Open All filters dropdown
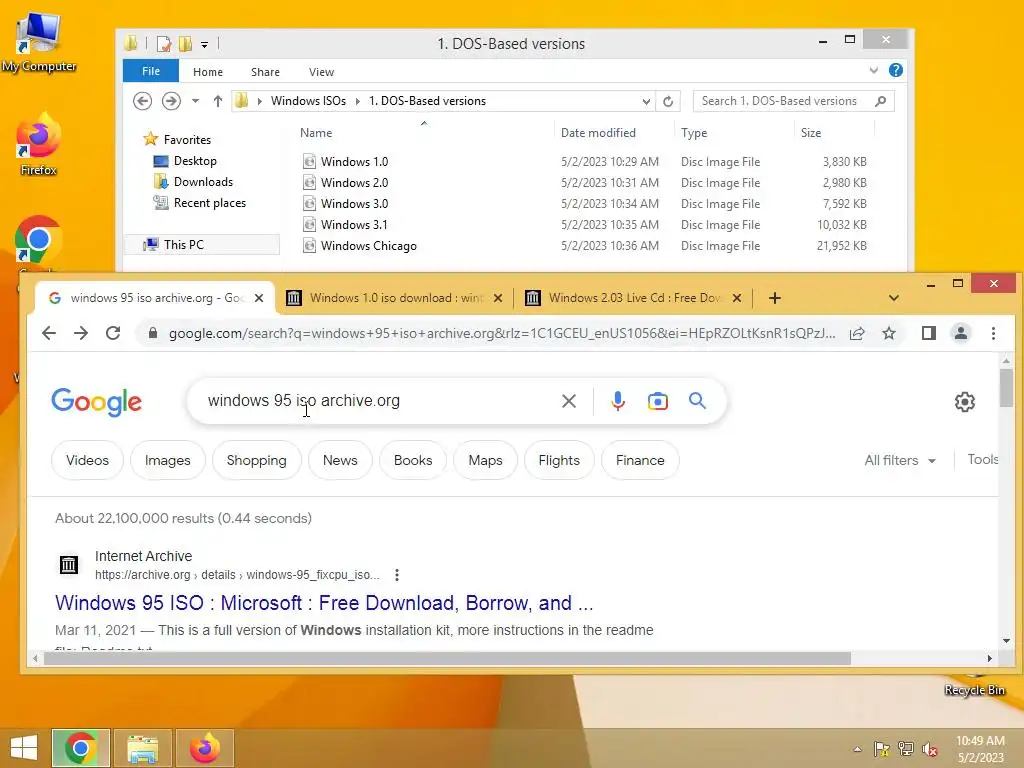This screenshot has width=1024, height=768. click(900, 460)
